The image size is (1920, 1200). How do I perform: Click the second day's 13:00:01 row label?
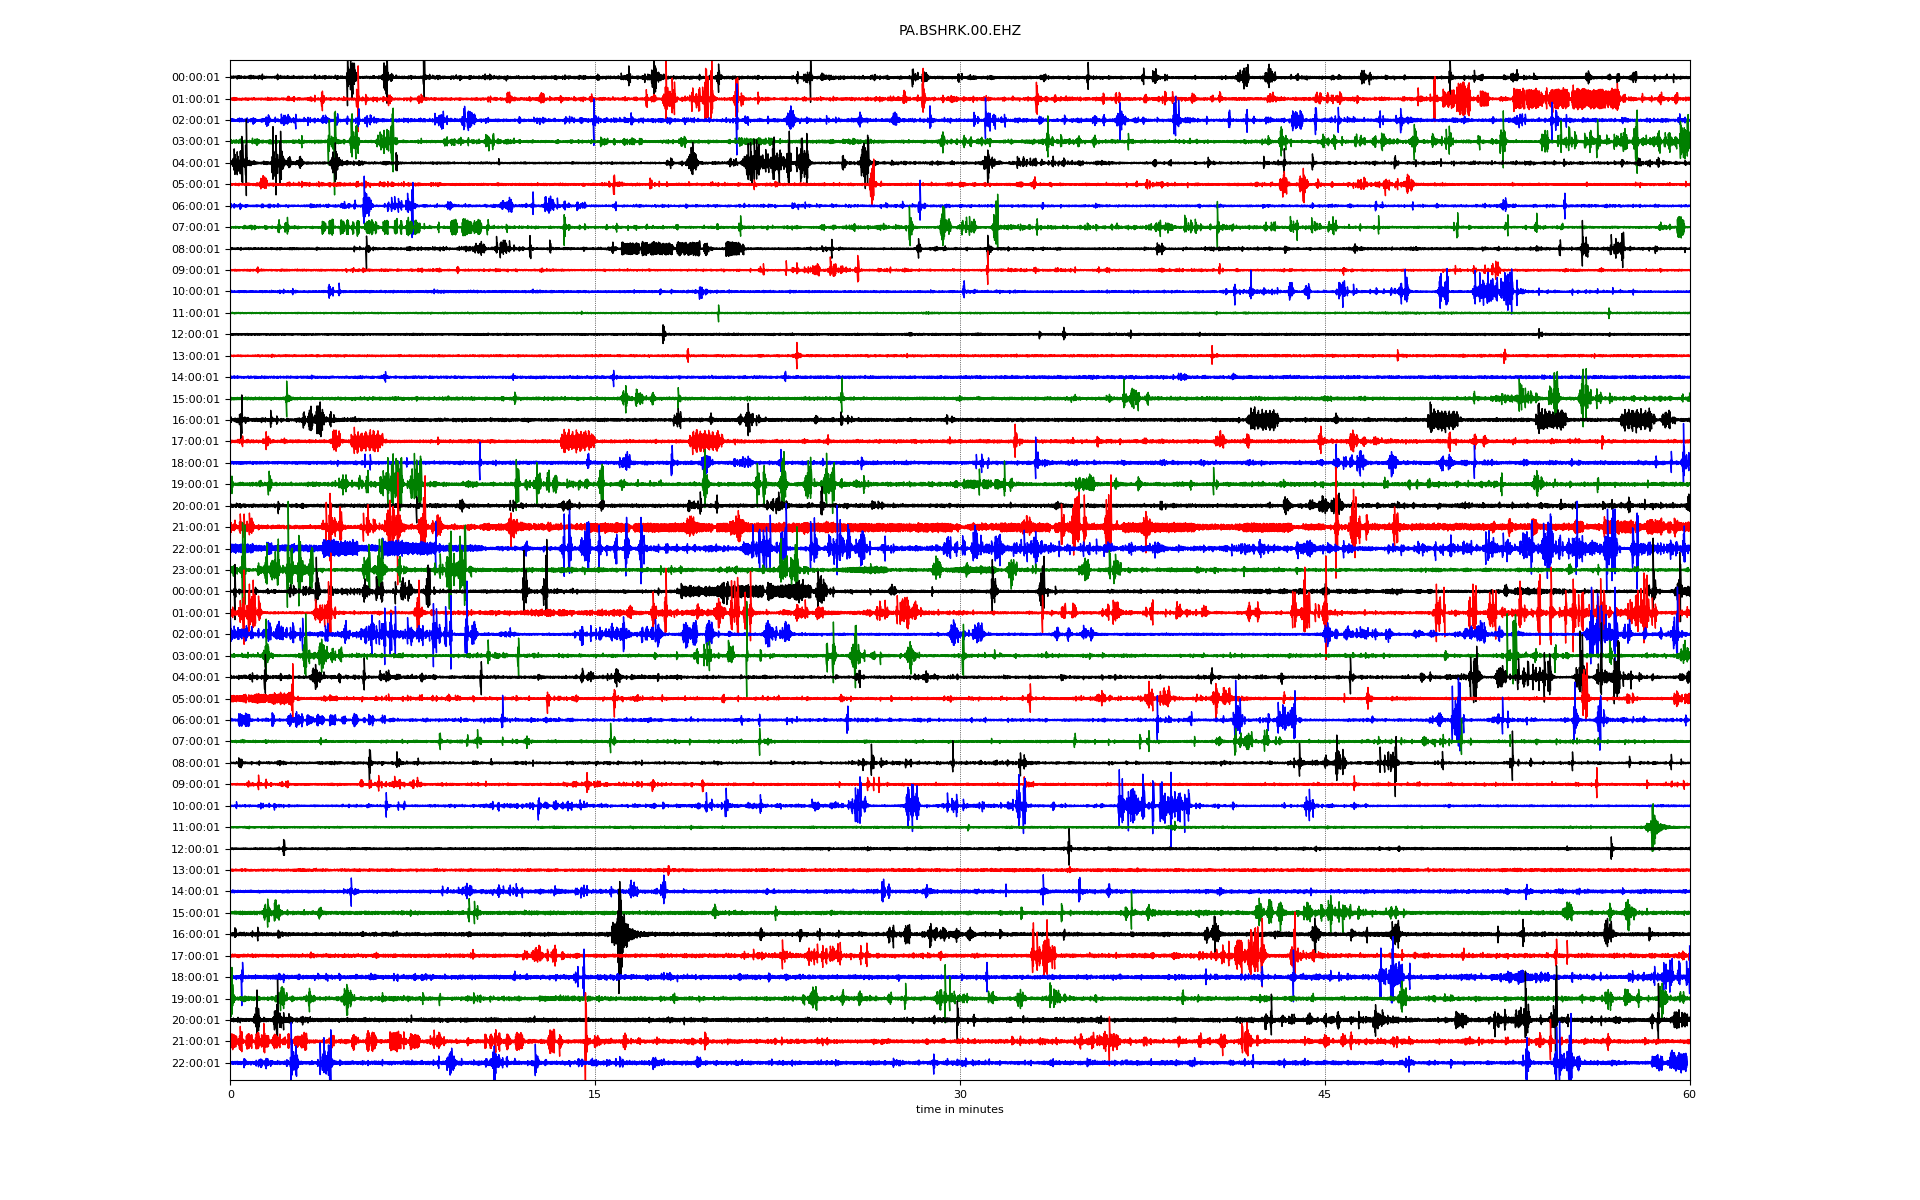195,870
